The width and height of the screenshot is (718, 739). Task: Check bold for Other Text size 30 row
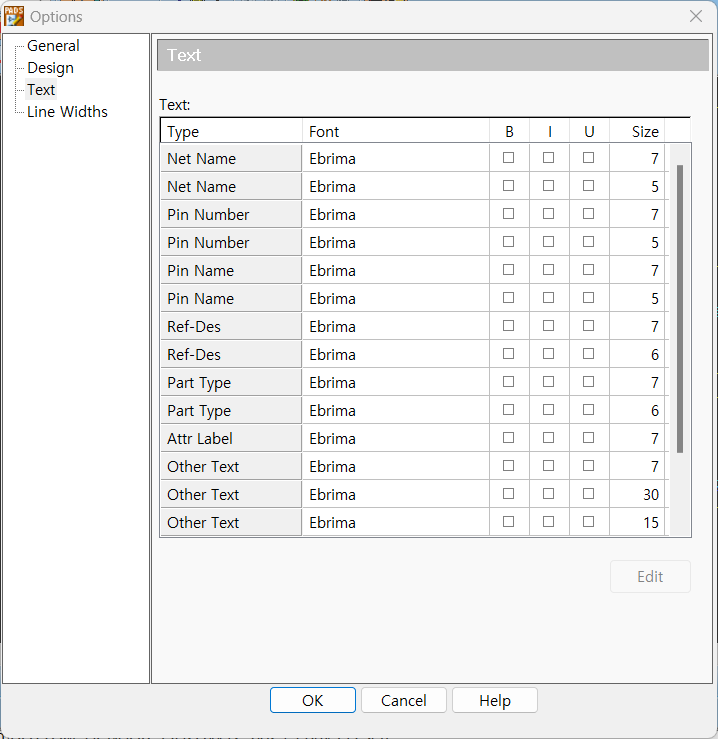pyautogui.click(x=508, y=494)
